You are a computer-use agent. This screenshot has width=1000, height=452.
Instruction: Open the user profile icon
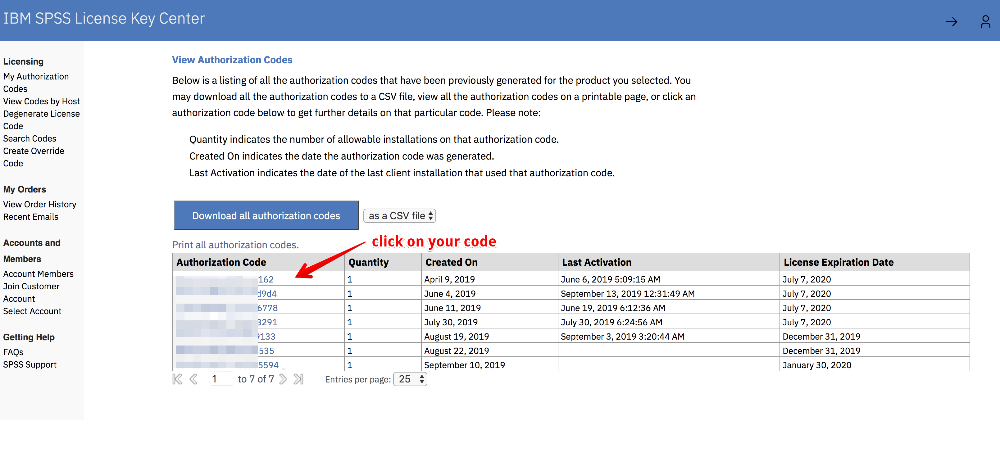[x=985, y=22]
